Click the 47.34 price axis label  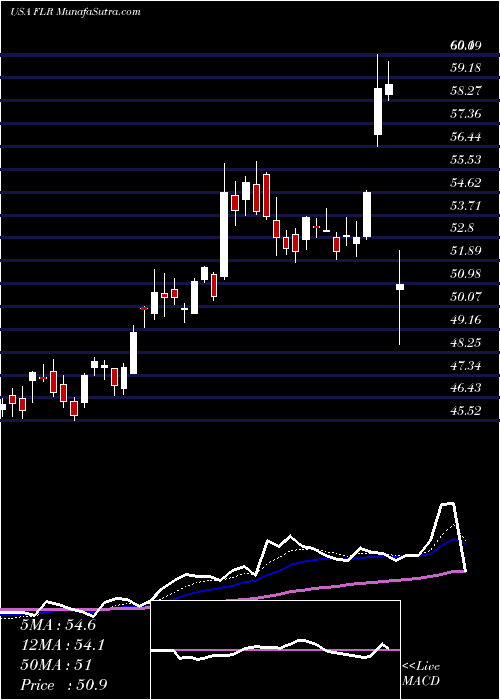point(466,366)
